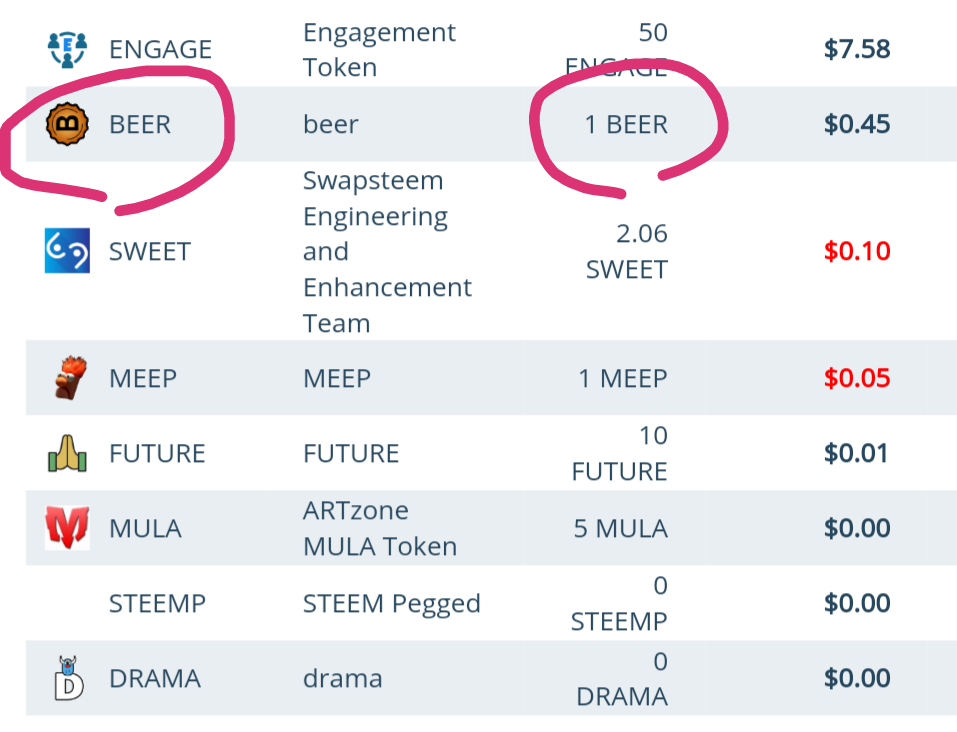Select the FUTURE praying hands icon
Image resolution: width=957 pixels, height=732 pixels.
pyautogui.click(x=68, y=454)
